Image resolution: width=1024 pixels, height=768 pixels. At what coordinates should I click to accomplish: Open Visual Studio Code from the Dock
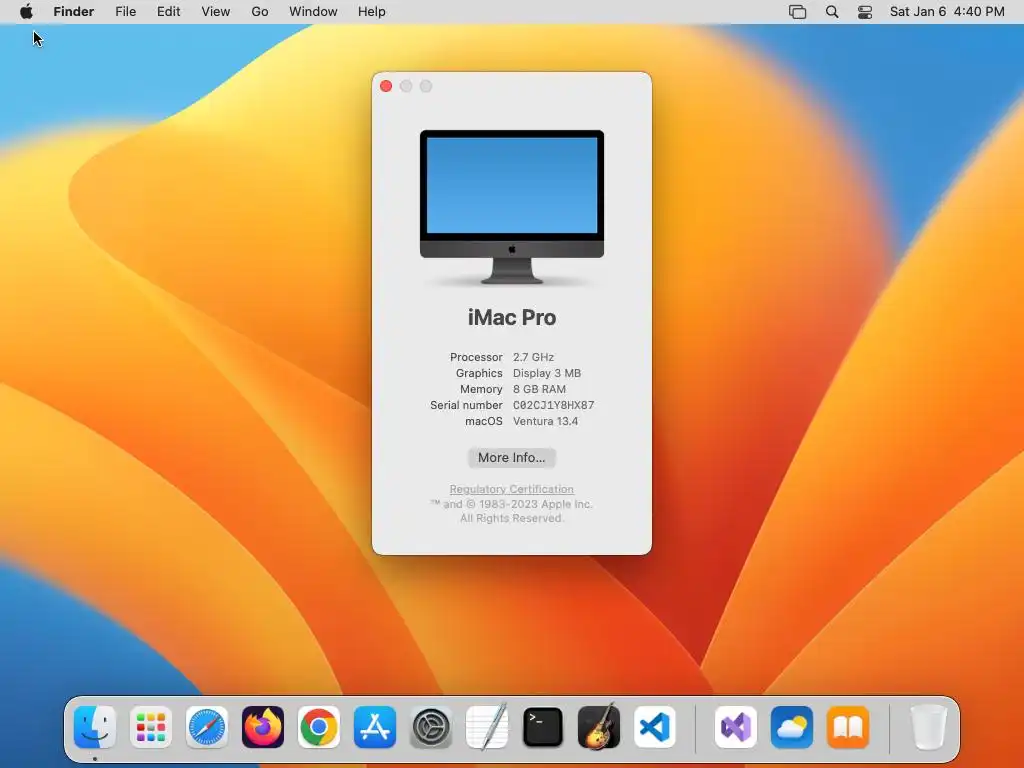coord(655,727)
